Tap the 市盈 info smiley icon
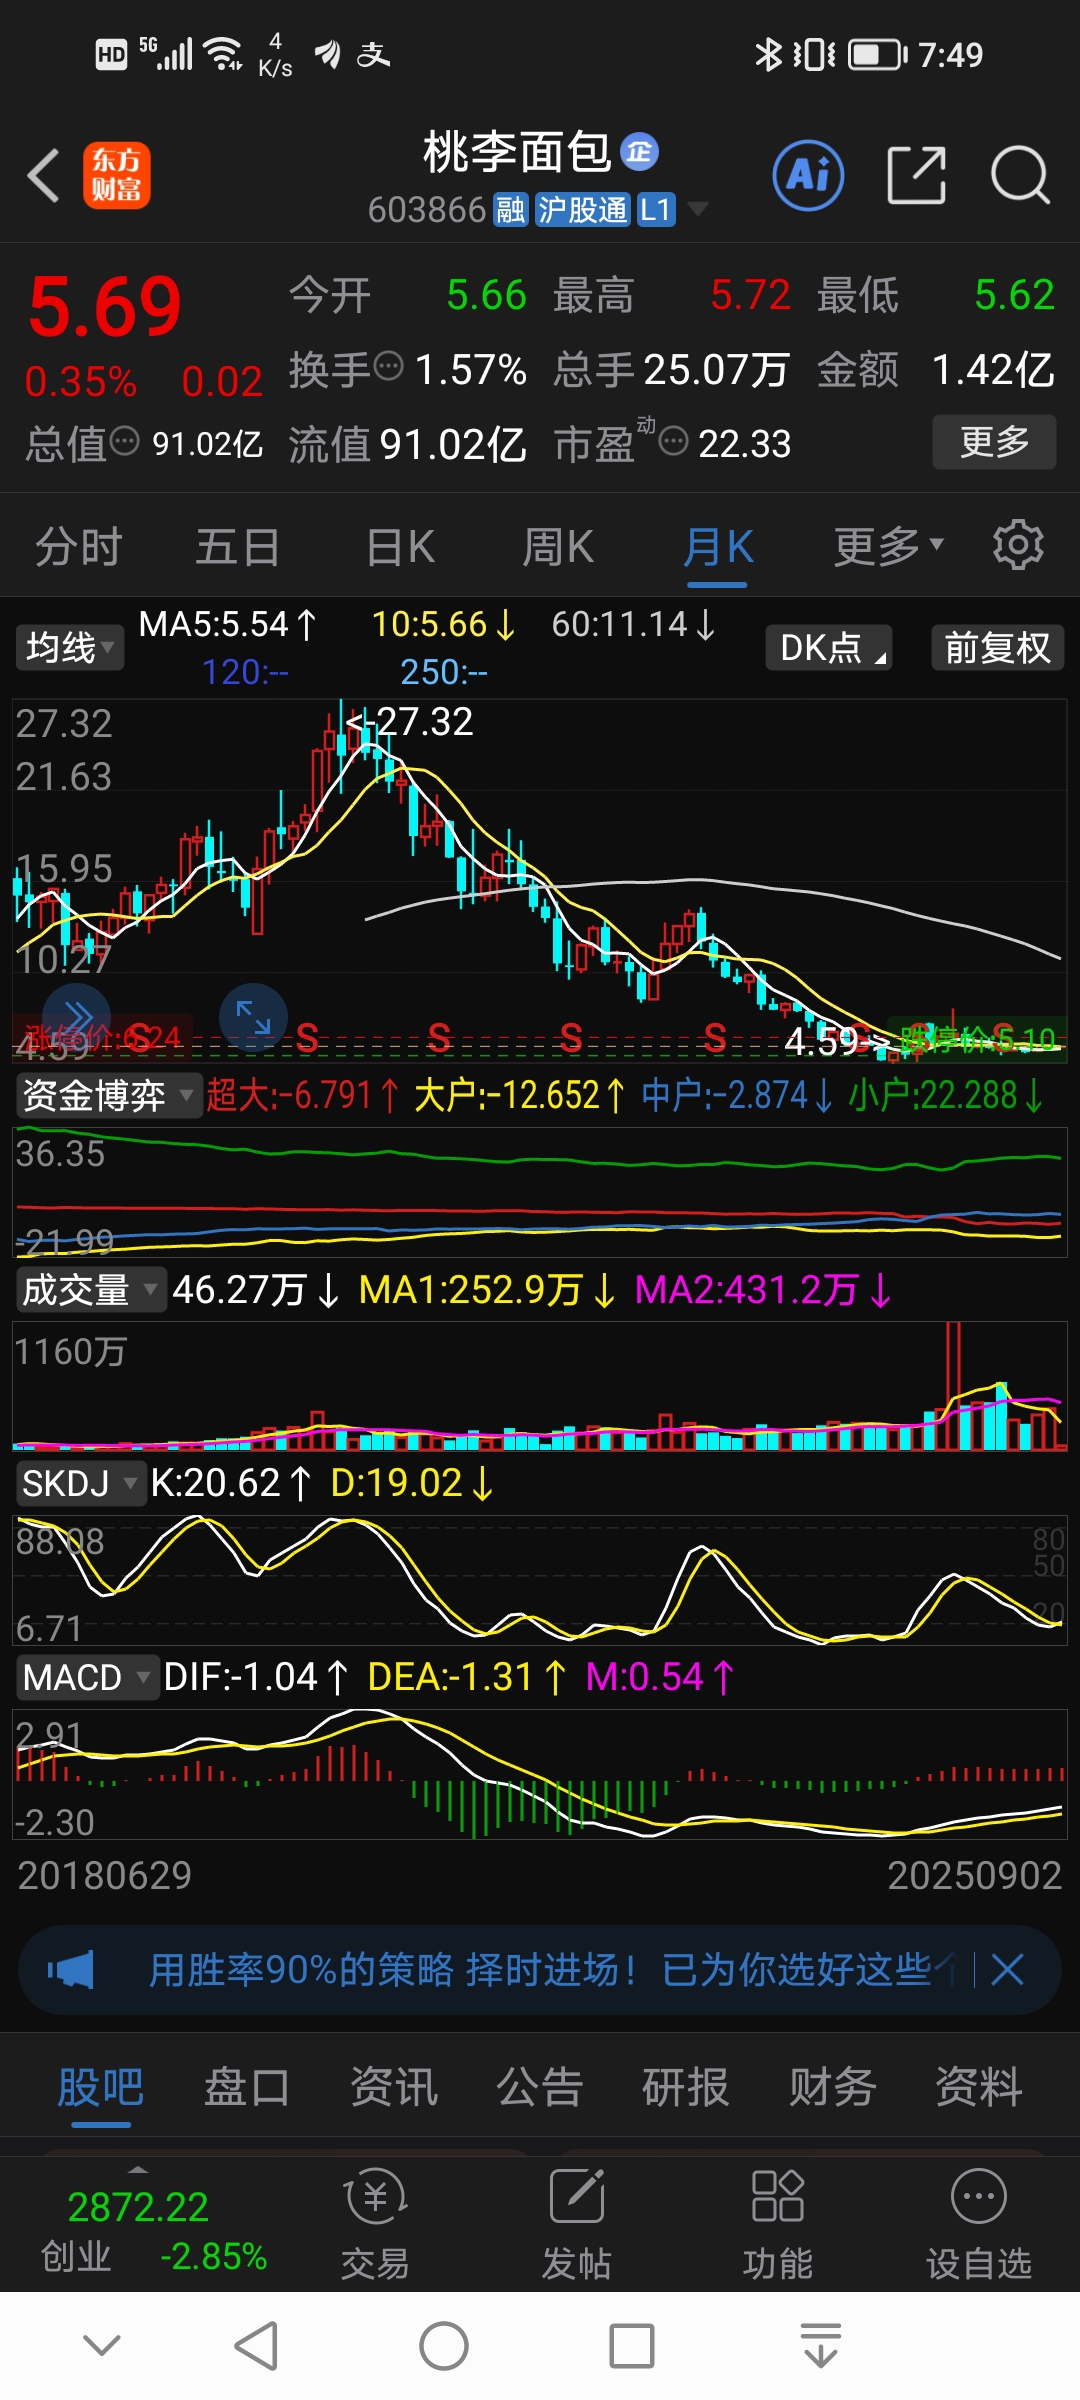The image size is (1080, 2400). [674, 440]
